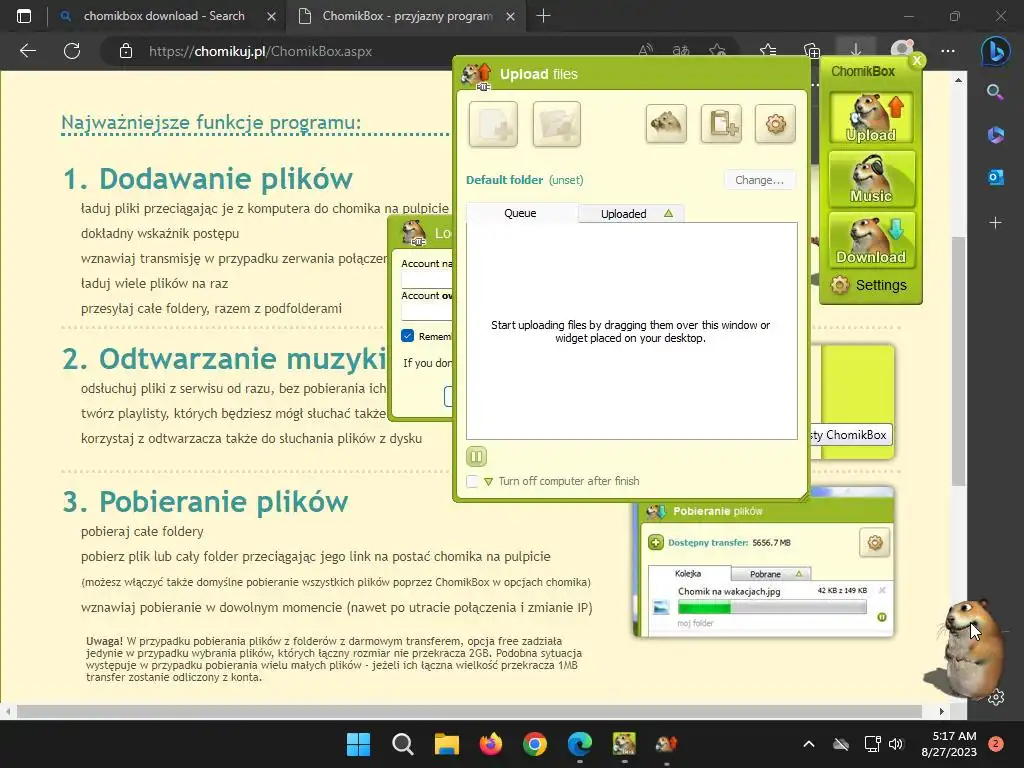Screen dimensions: 1024x768
Task: Pause the upload queue
Action: click(x=476, y=456)
